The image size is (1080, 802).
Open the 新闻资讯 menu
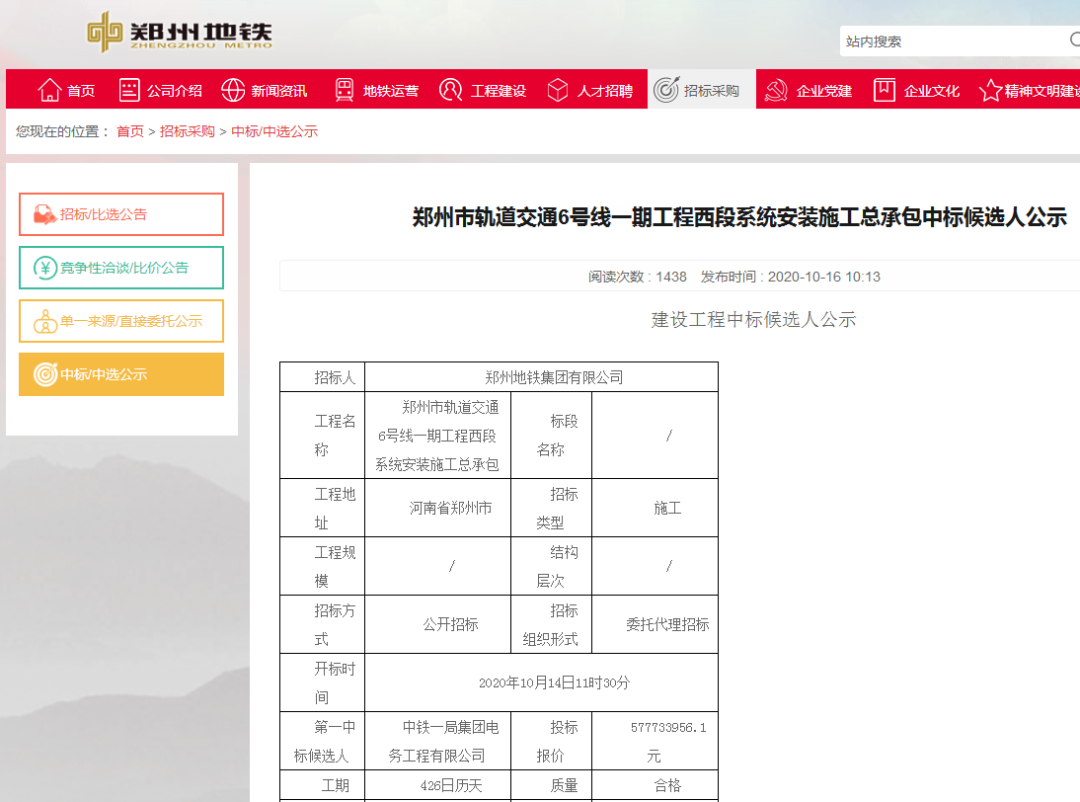(264, 90)
